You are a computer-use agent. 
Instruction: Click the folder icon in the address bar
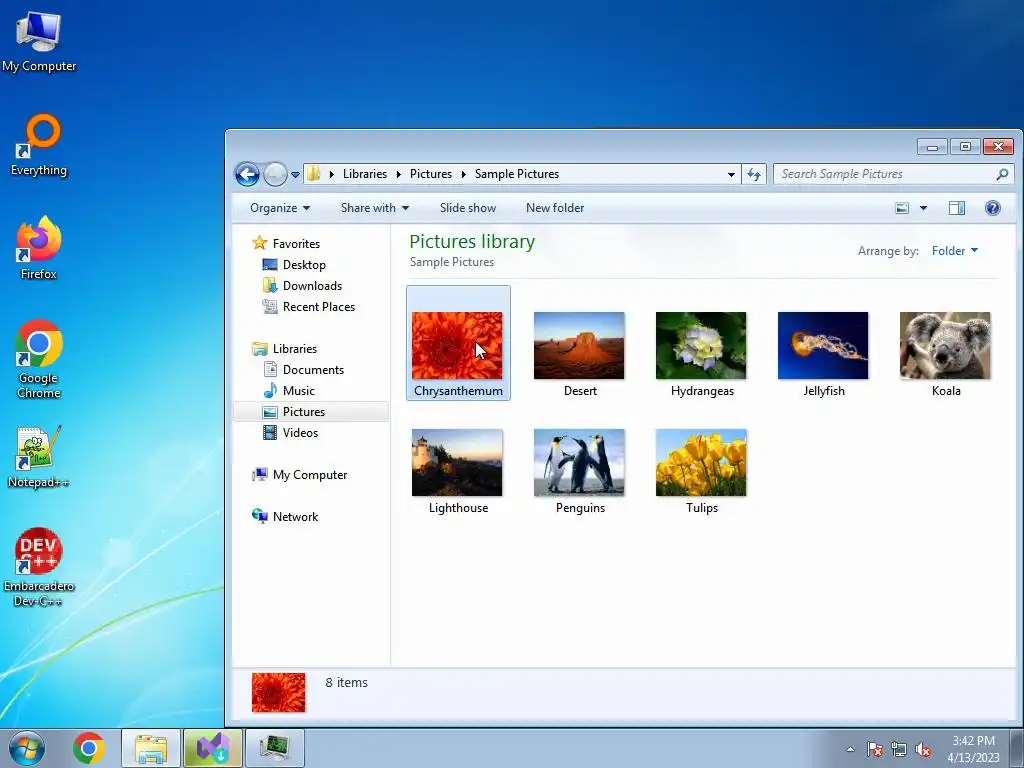pos(313,174)
